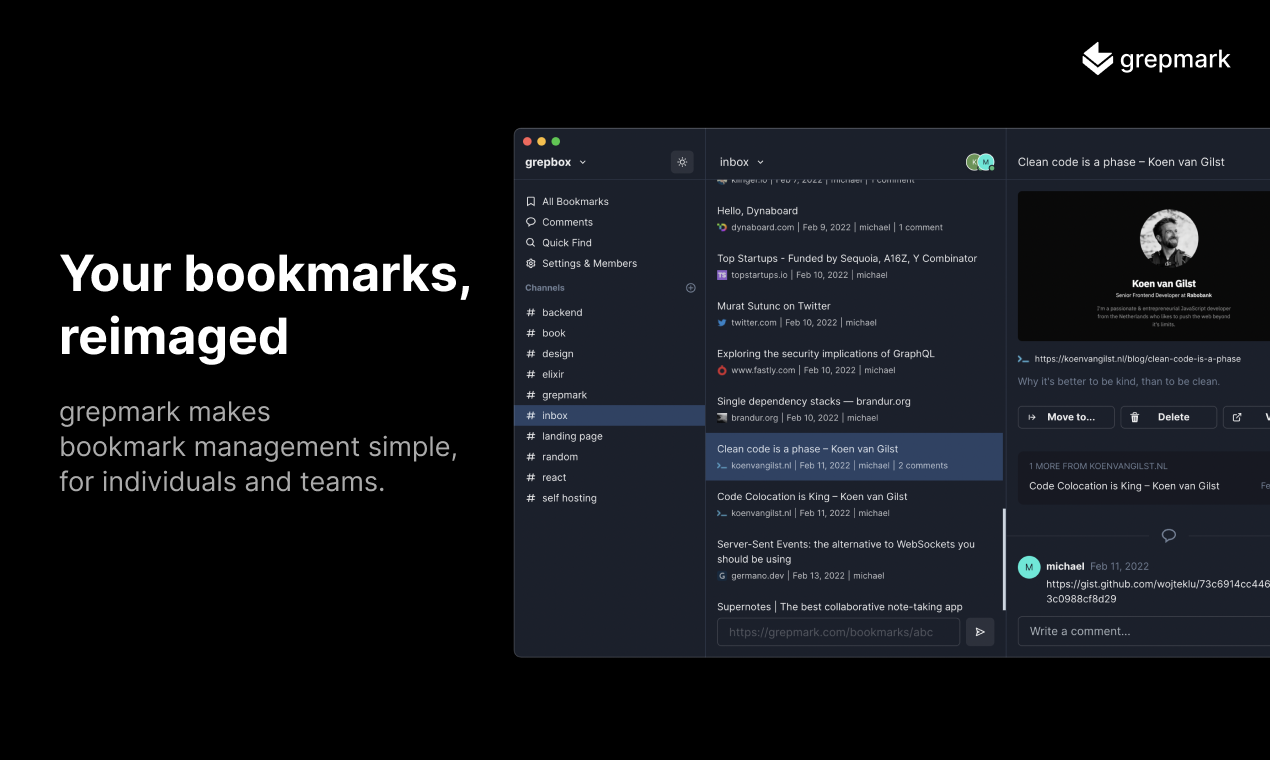Click the Write a comment field
1270x760 pixels.
pos(1144,631)
